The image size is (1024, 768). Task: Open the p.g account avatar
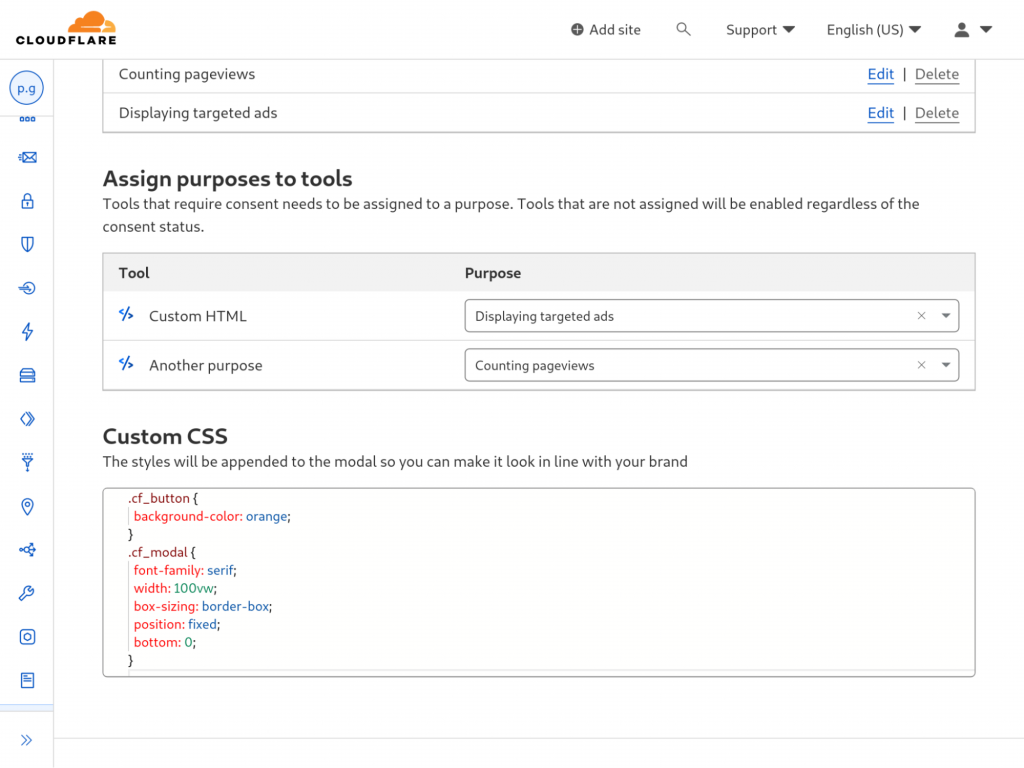pyautogui.click(x=27, y=89)
